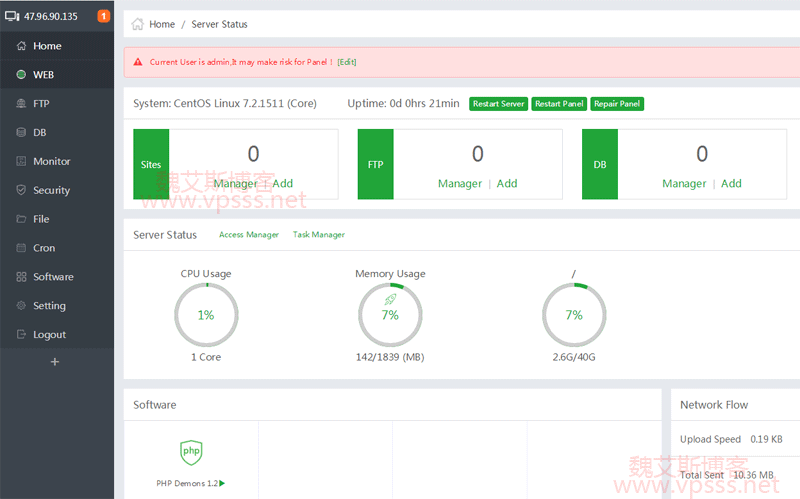The height and width of the screenshot is (499, 800).
Task: Open the Setting menu item
Action: 49,306
